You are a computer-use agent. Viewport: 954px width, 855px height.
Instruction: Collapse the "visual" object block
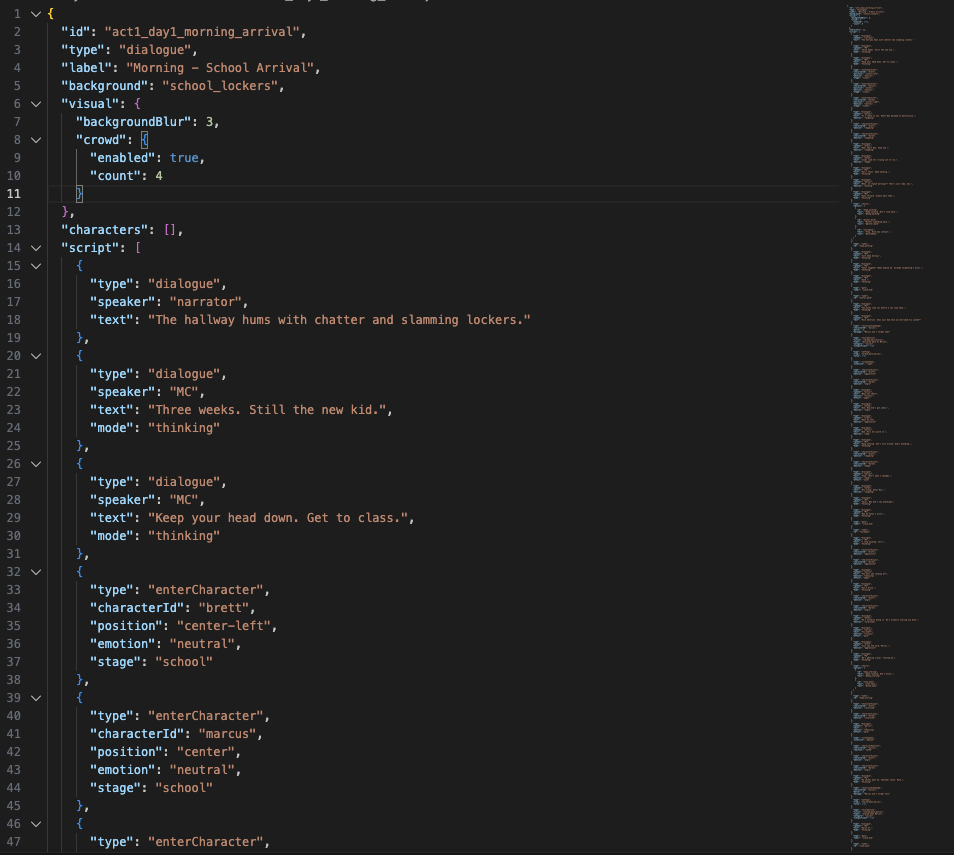click(36, 103)
